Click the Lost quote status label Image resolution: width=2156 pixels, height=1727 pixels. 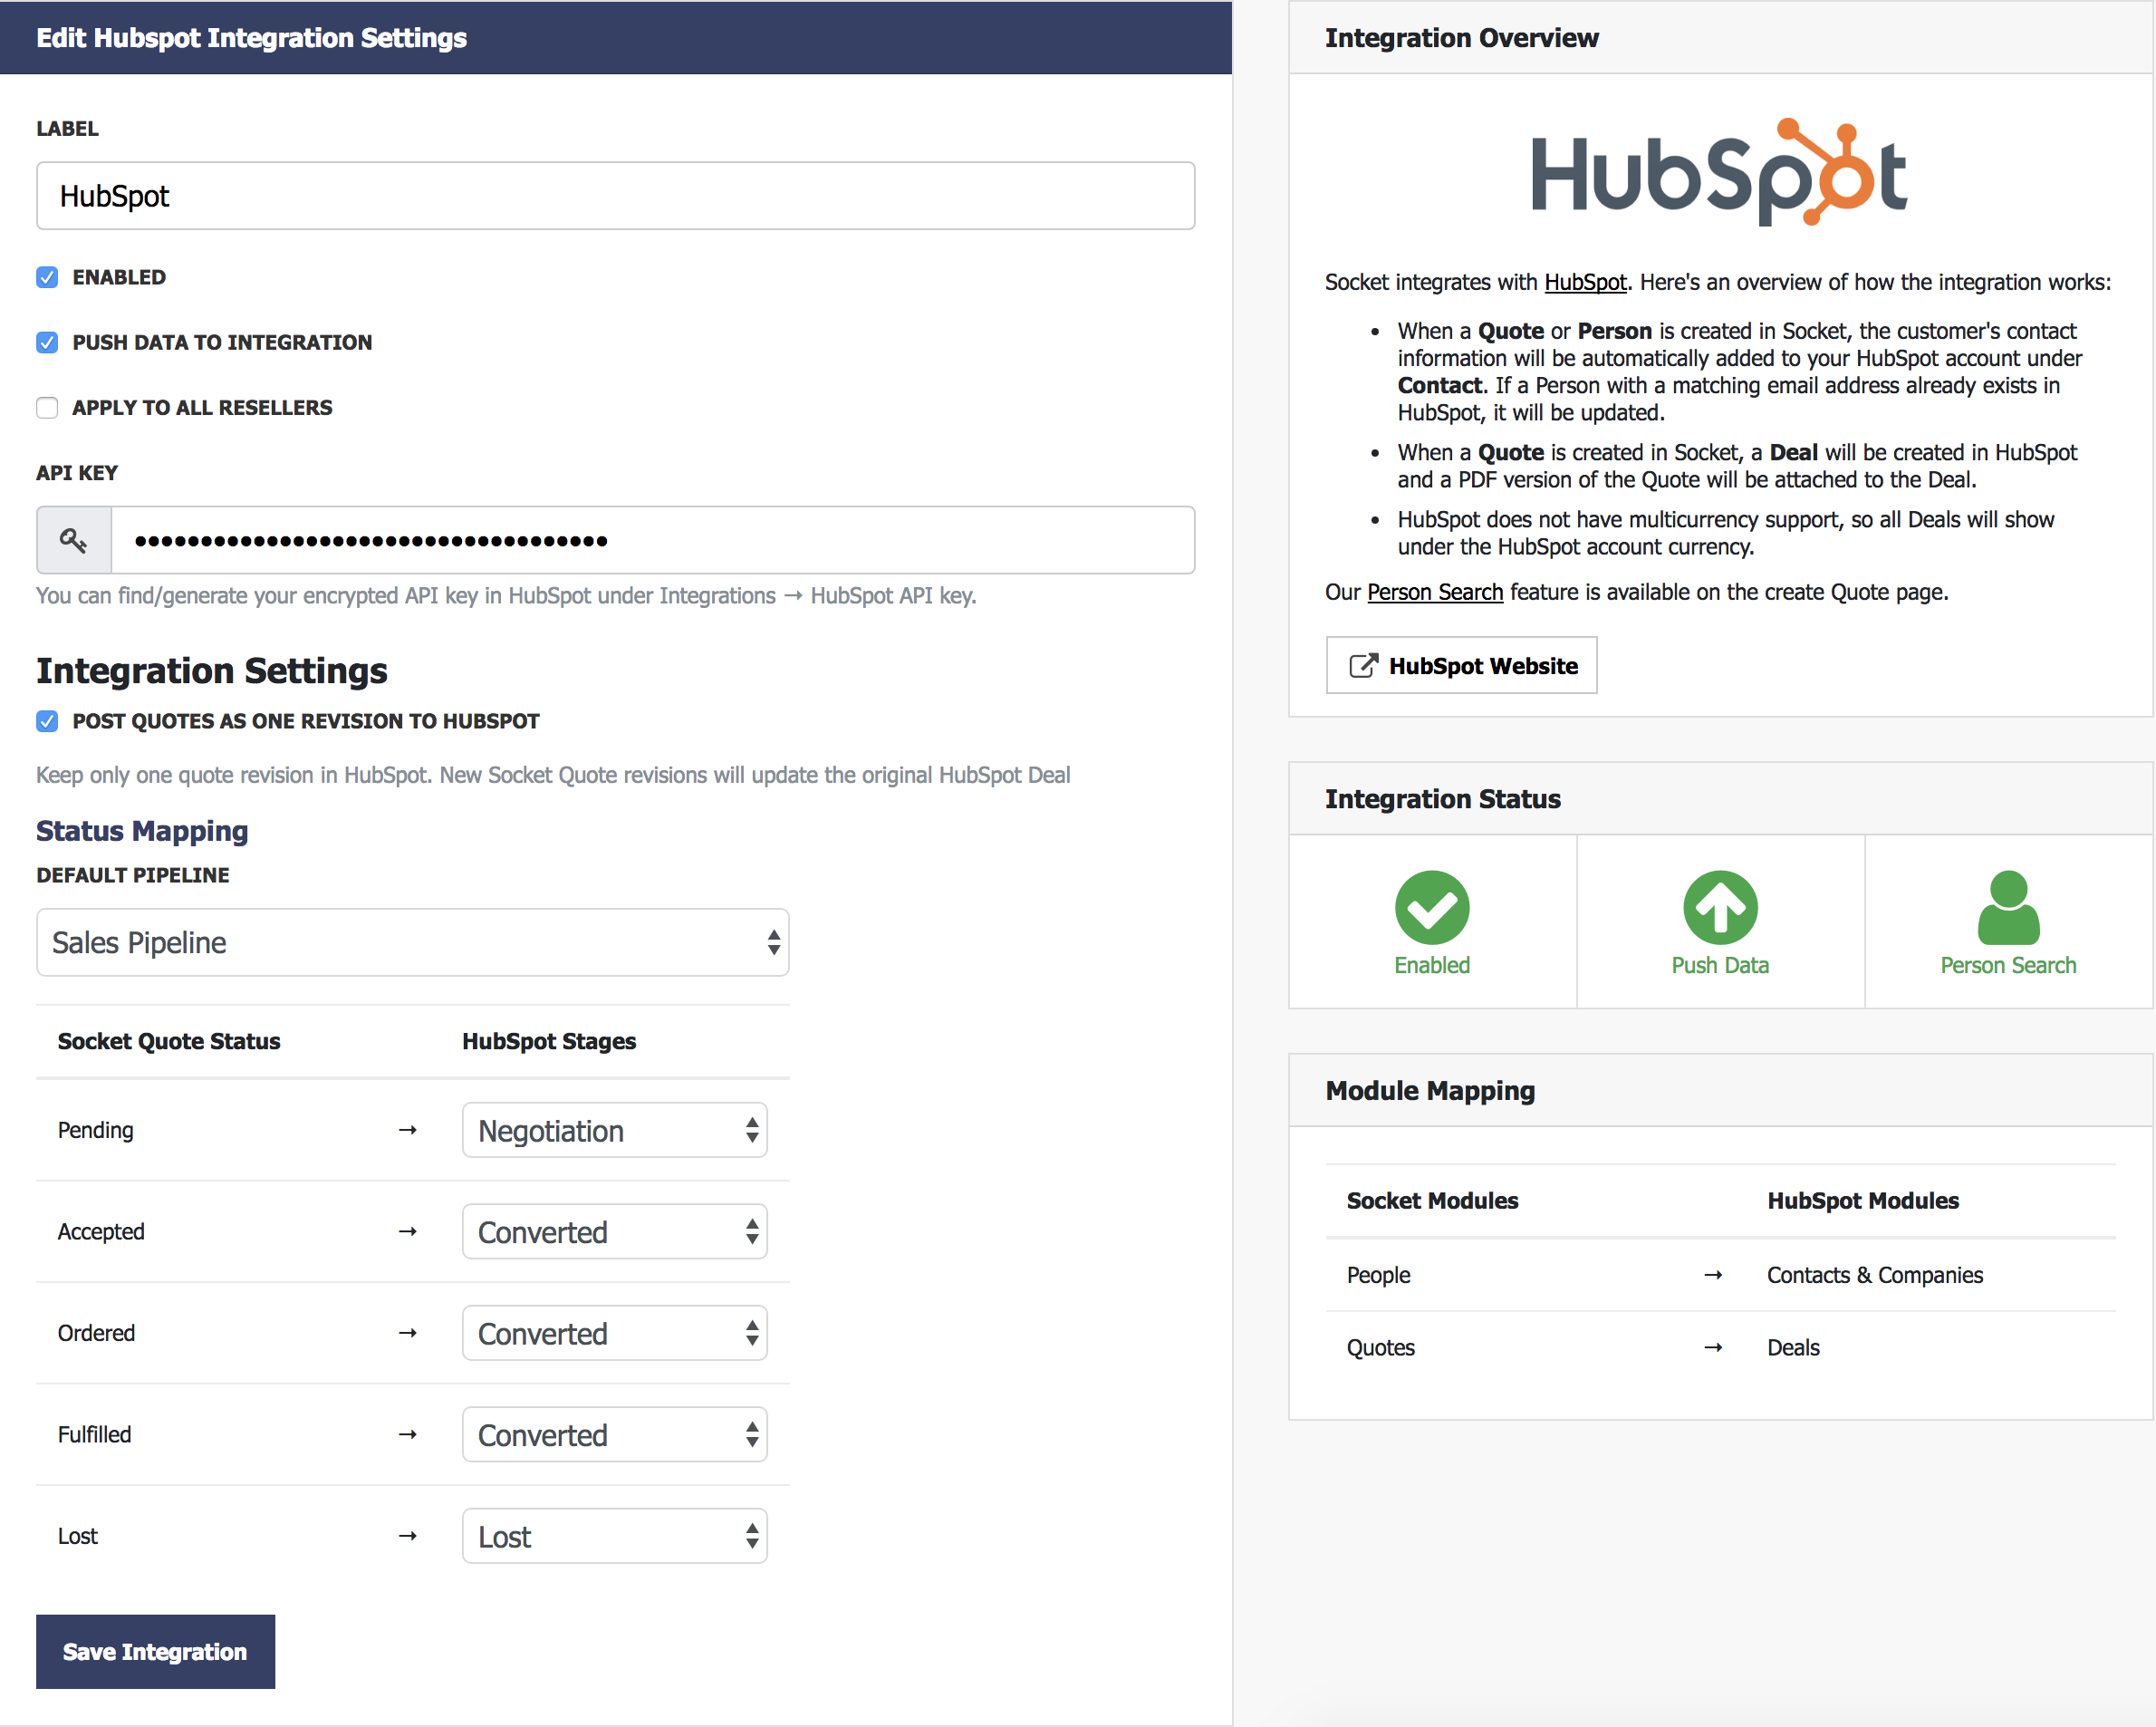(x=77, y=1536)
